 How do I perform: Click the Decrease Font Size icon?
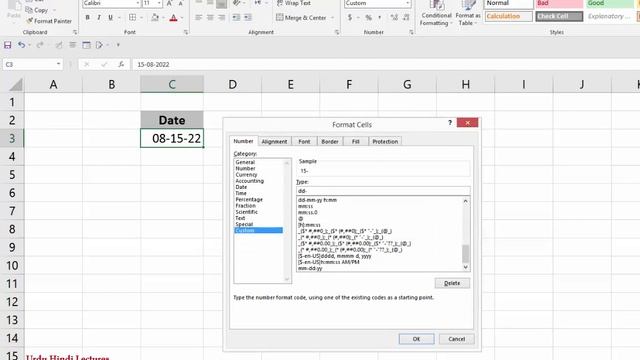[x=180, y=3]
